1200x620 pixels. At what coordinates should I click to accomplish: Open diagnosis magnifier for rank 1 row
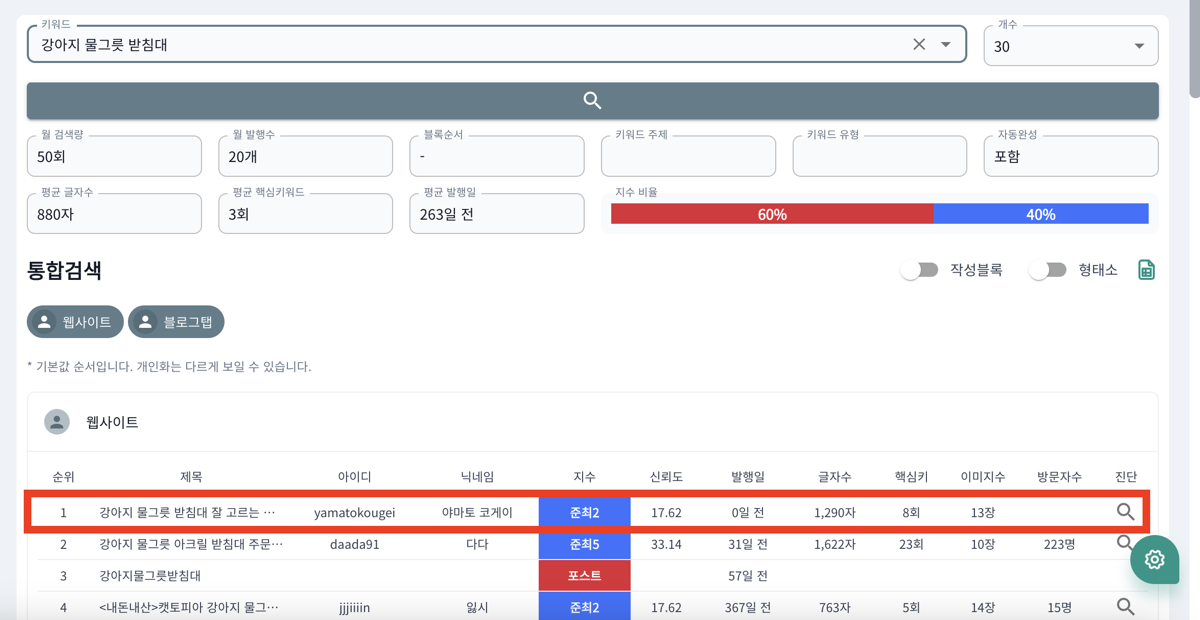[x=1125, y=512]
